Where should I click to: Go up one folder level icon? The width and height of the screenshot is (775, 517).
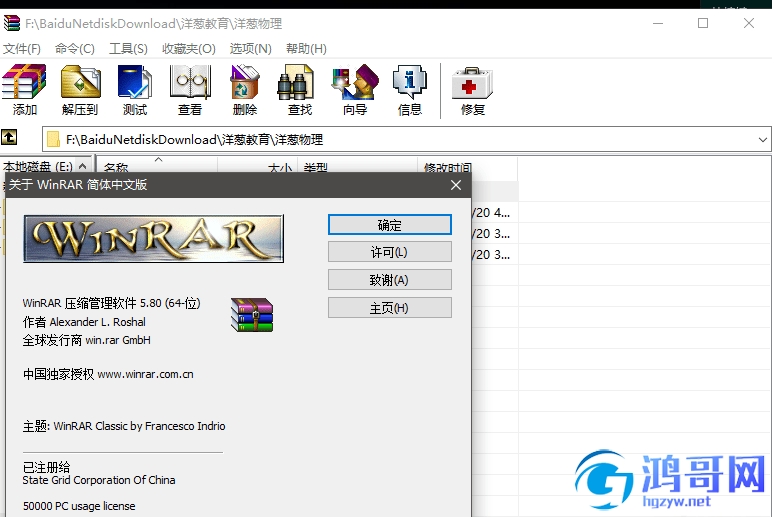[x=9, y=137]
